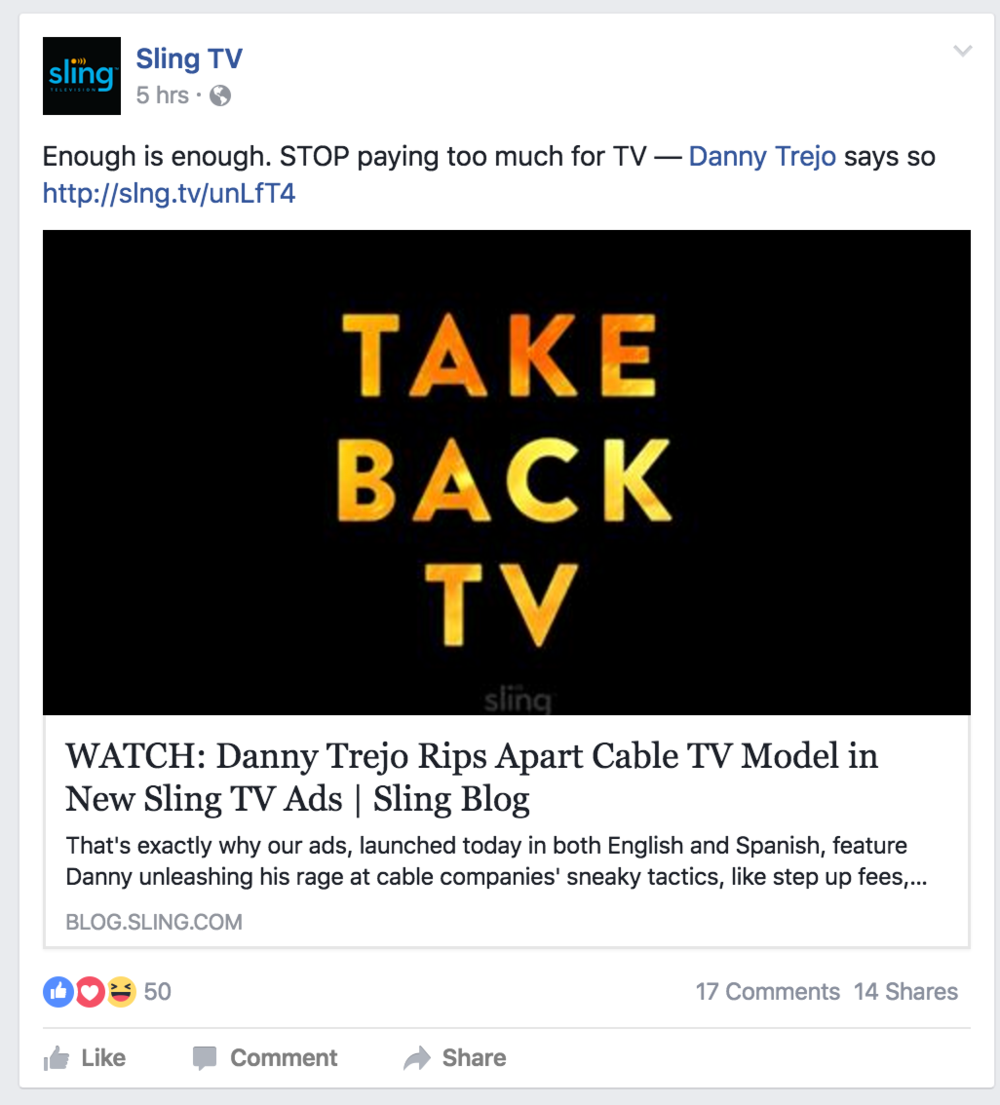Viewport: 1000px width, 1105px height.
Task: View the 17 Comments
Action: tap(767, 992)
